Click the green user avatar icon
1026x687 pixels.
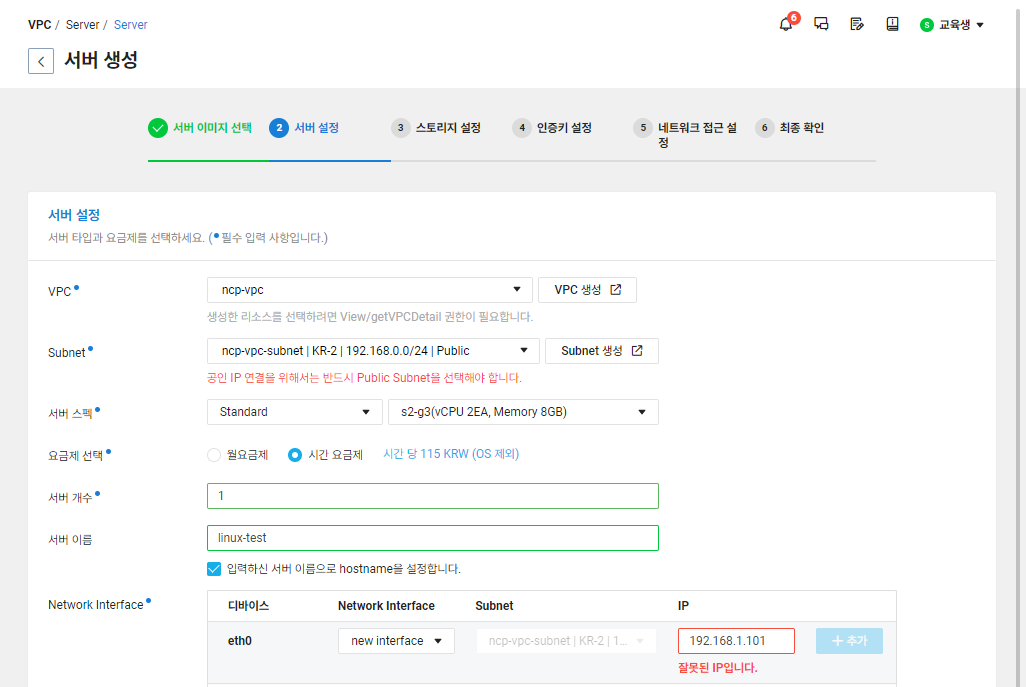(927, 25)
